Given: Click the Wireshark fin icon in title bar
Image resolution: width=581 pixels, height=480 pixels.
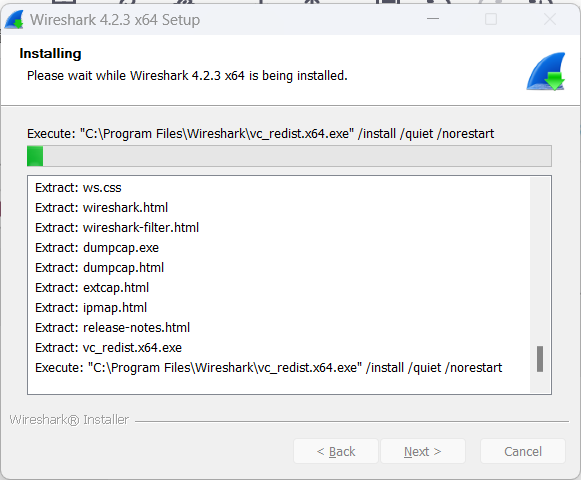Looking at the screenshot, I should [14, 20].
